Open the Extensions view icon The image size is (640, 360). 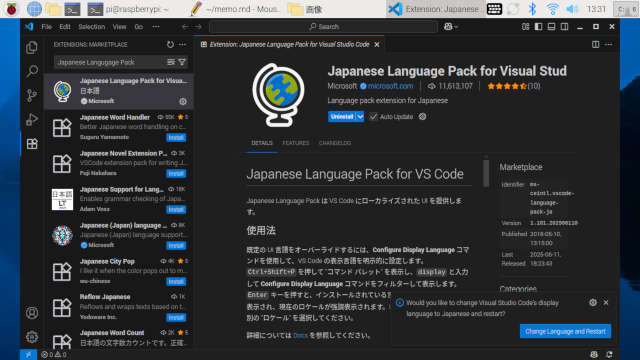pyautogui.click(x=32, y=144)
